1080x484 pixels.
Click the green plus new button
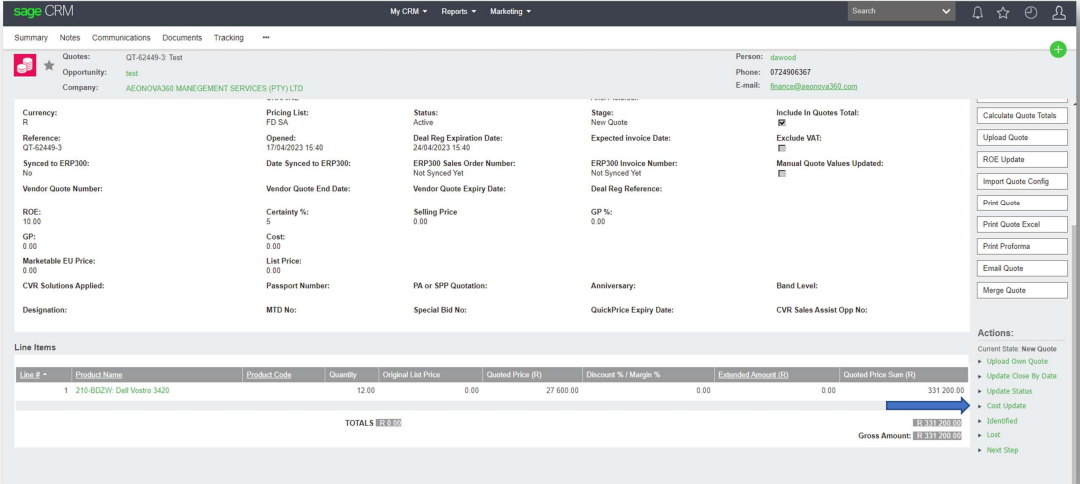[1058, 49]
